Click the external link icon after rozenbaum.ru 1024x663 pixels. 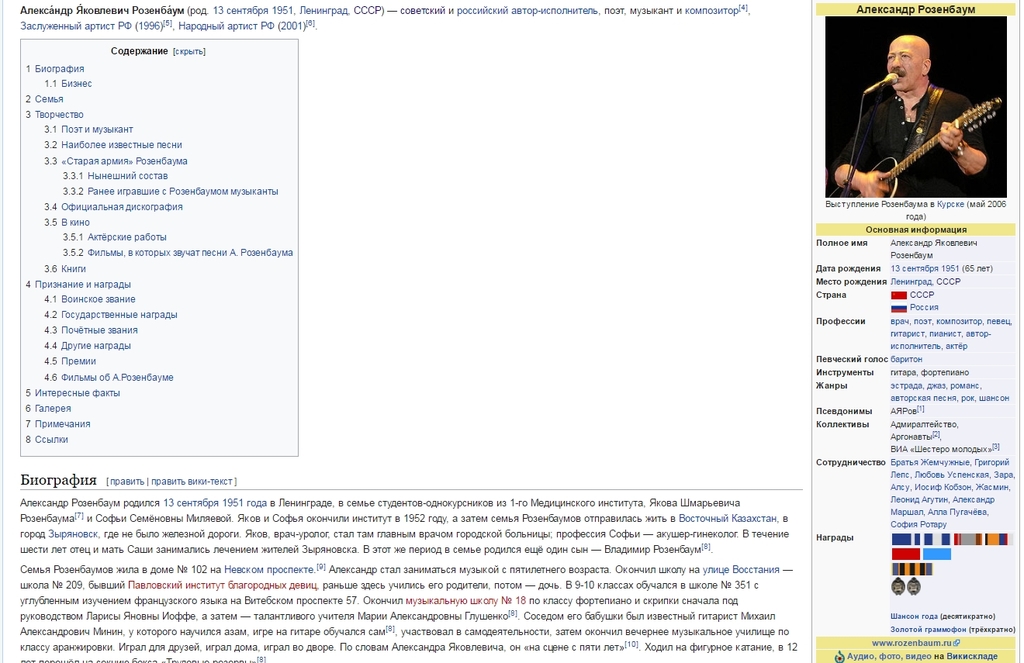click(x=957, y=643)
